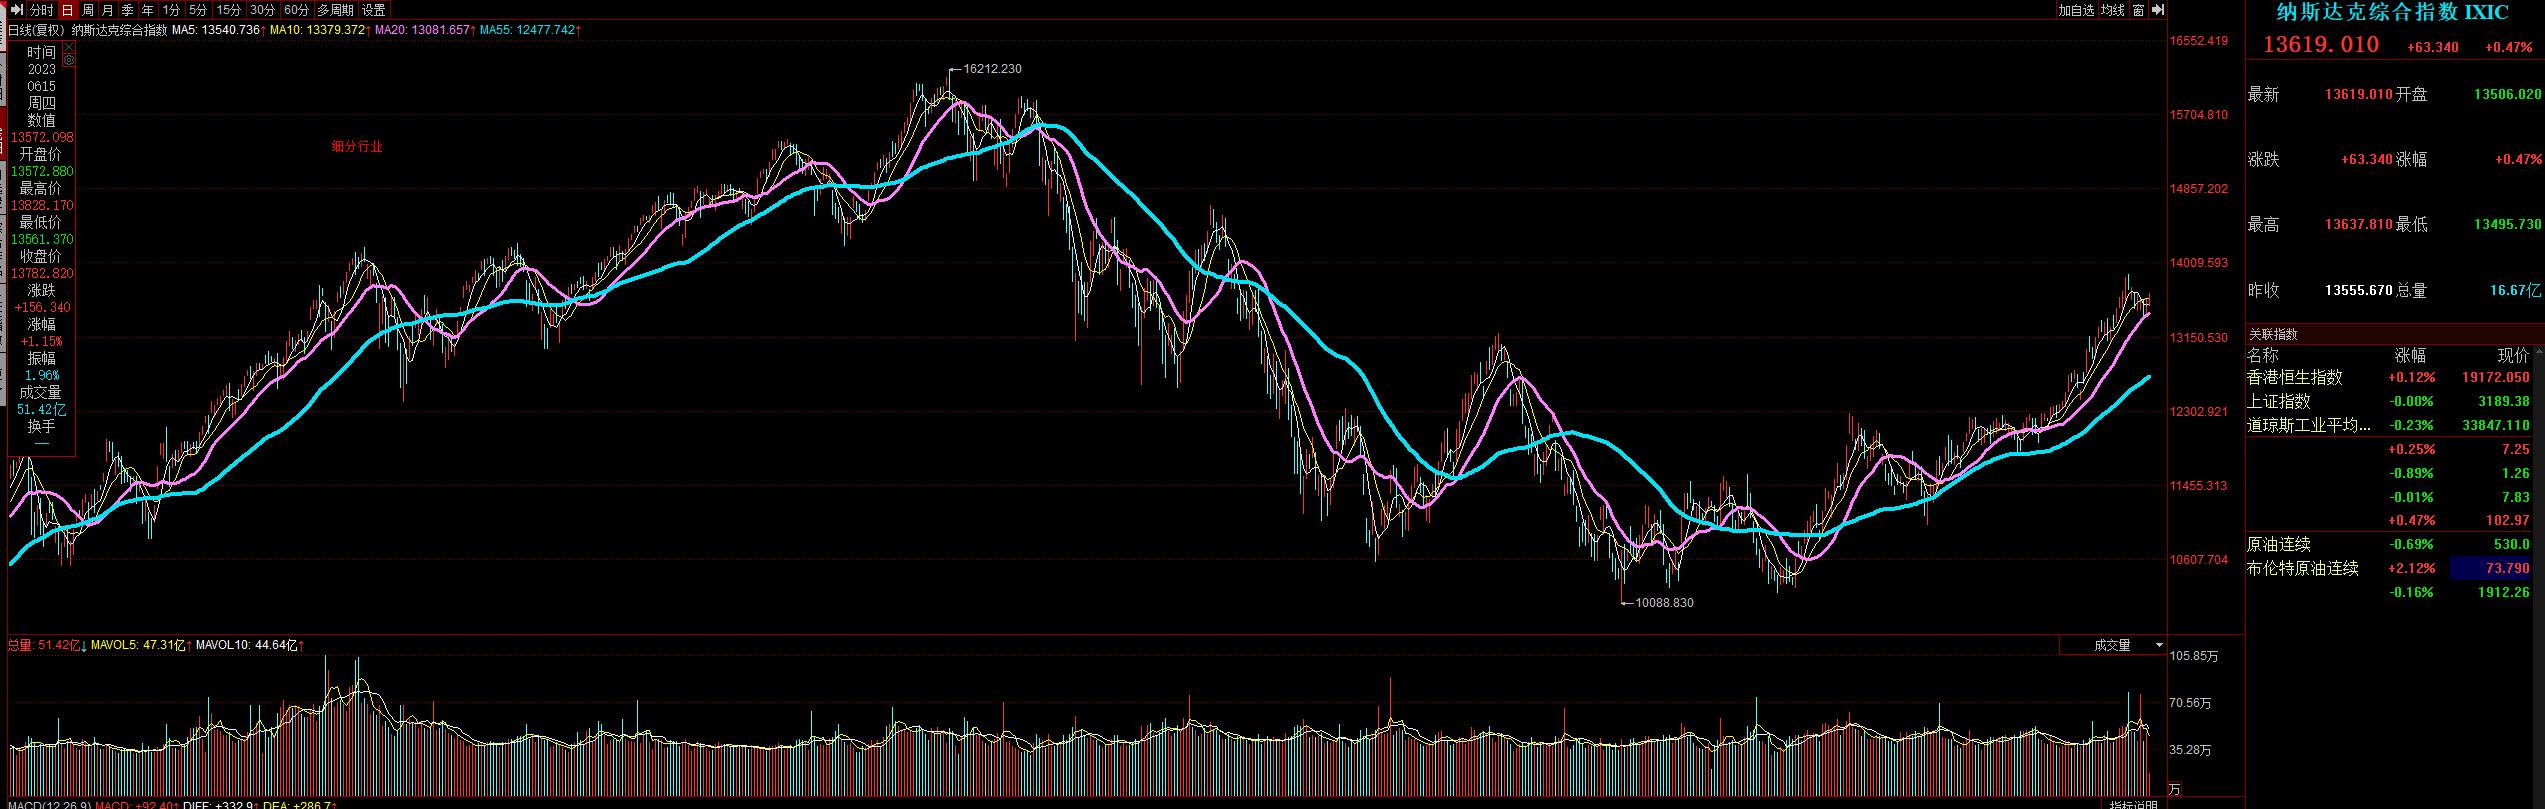This screenshot has width=2545, height=809.
Task: Switch chart to 30分 period
Action: pos(263,10)
